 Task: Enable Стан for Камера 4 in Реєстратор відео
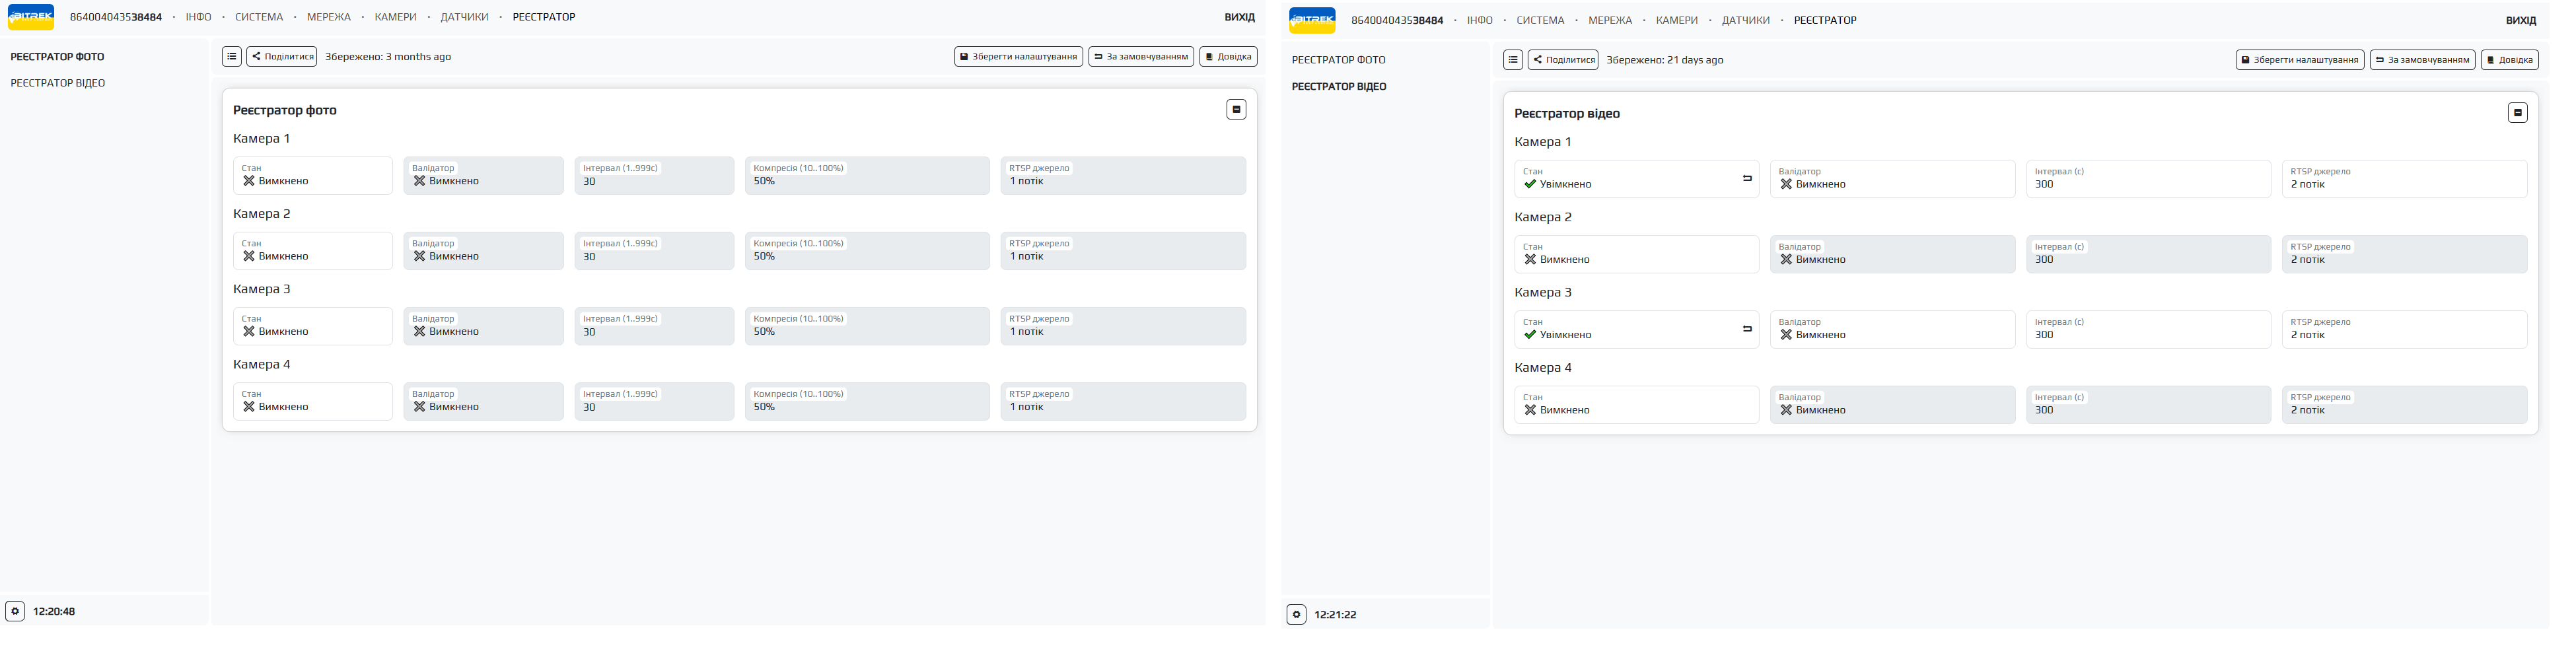point(1635,405)
